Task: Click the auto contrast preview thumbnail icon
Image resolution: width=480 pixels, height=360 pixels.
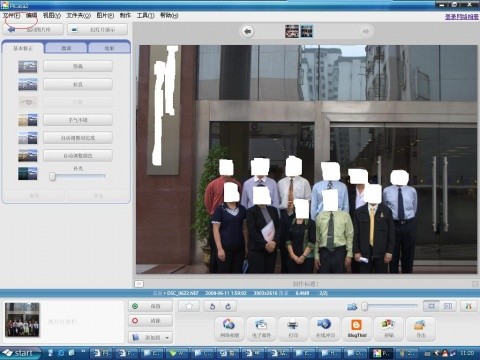Action: tap(28, 138)
